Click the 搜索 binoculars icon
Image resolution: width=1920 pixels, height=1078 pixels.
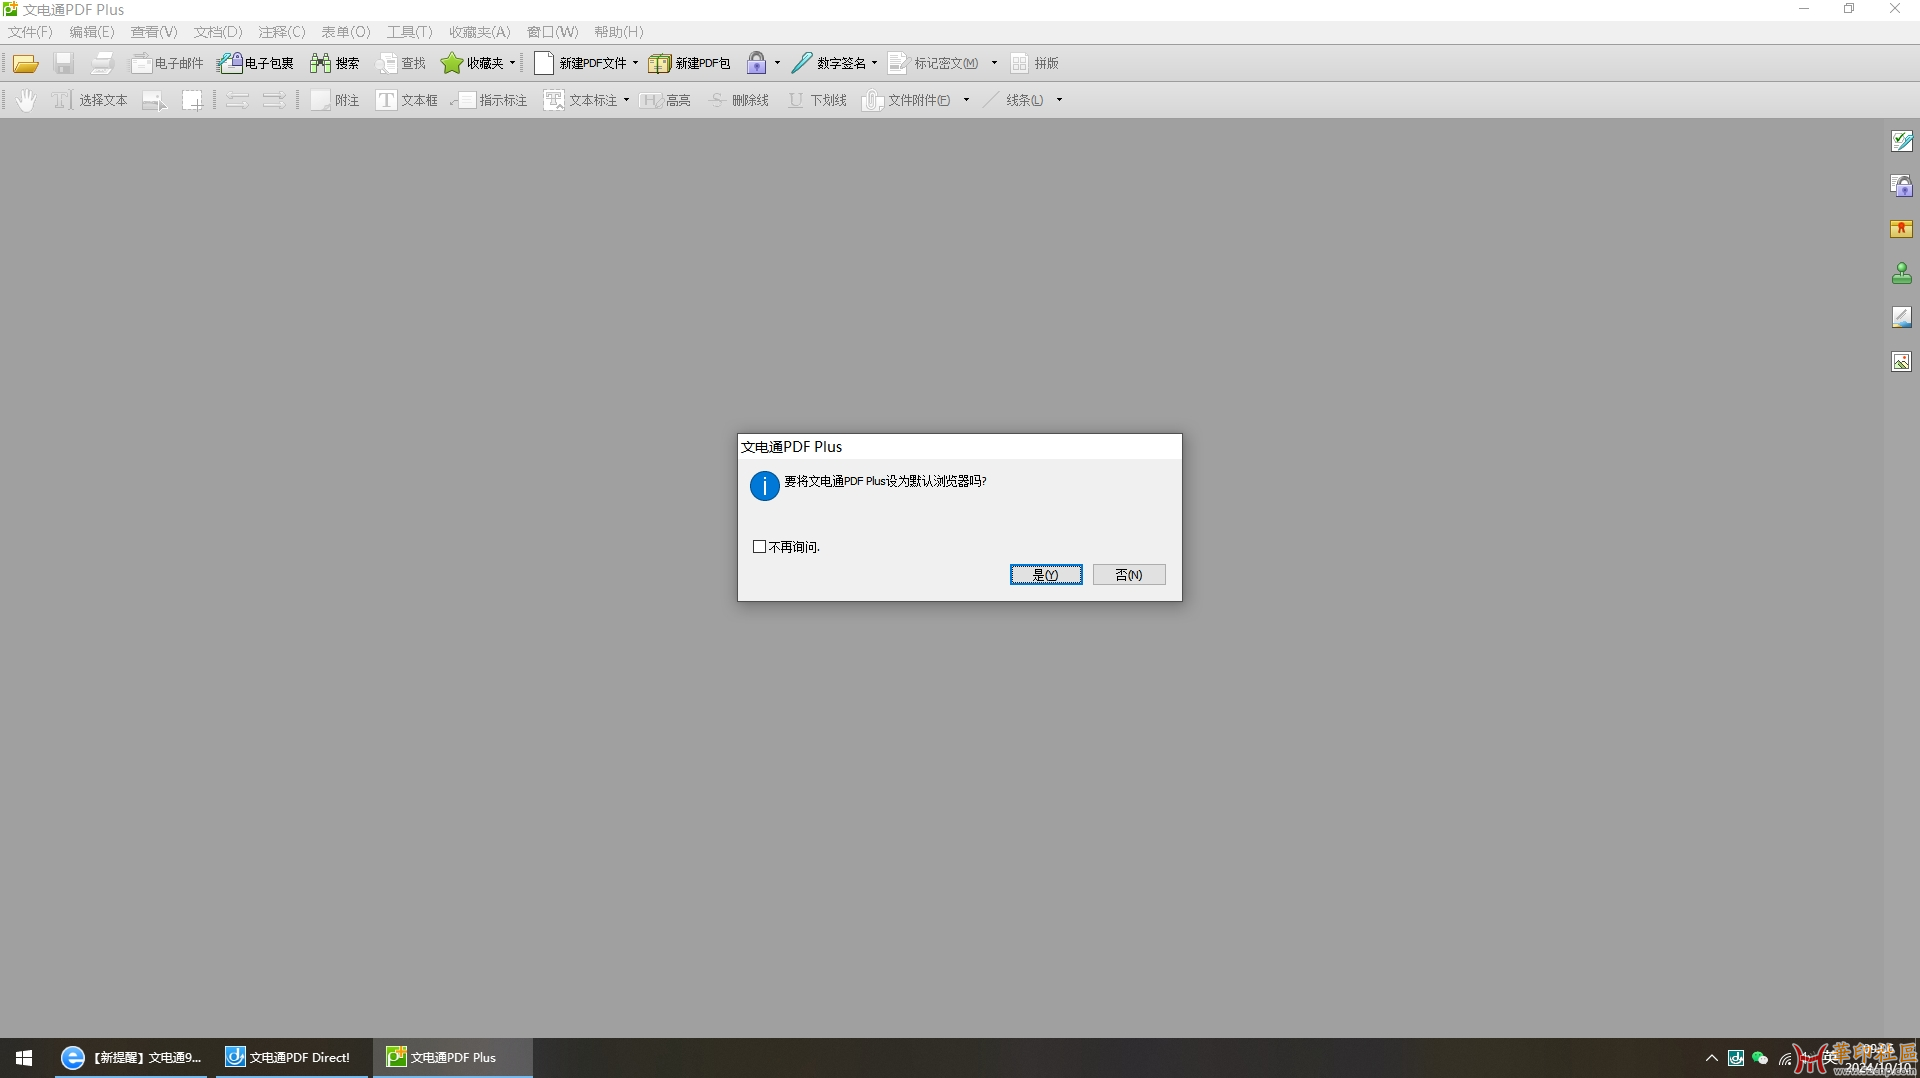(x=320, y=64)
